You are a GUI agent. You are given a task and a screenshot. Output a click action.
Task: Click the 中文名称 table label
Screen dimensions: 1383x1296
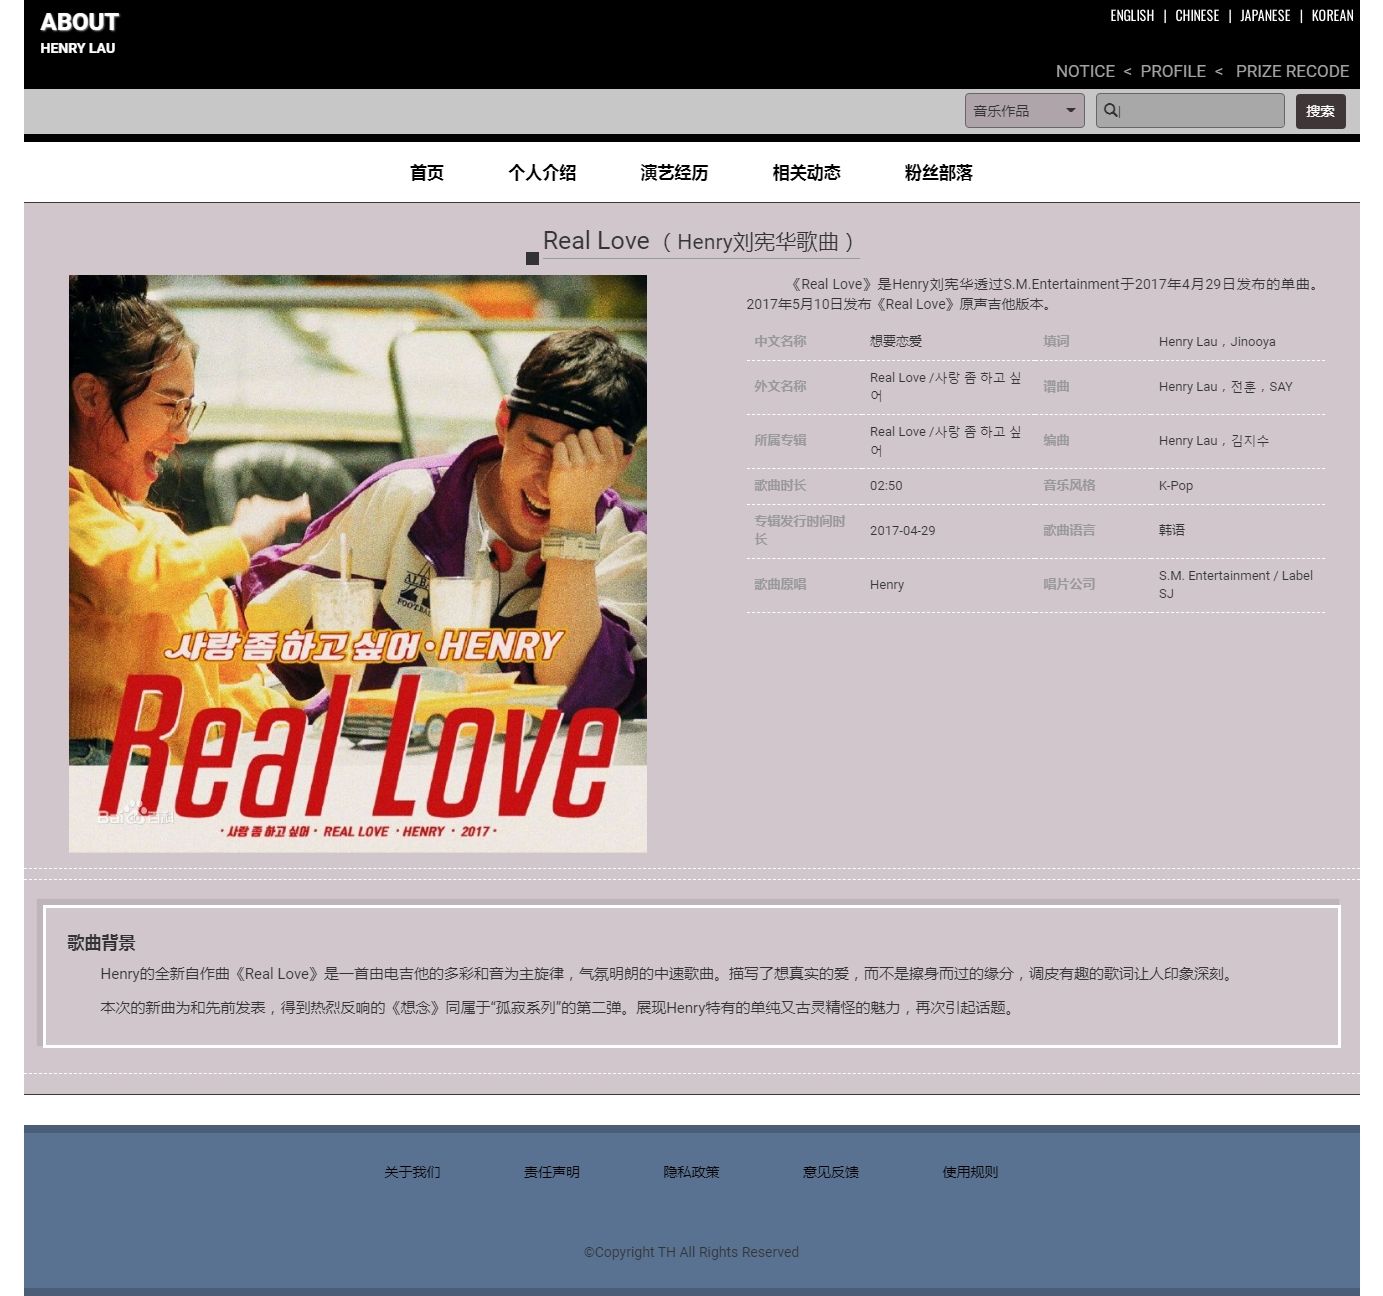coord(780,341)
